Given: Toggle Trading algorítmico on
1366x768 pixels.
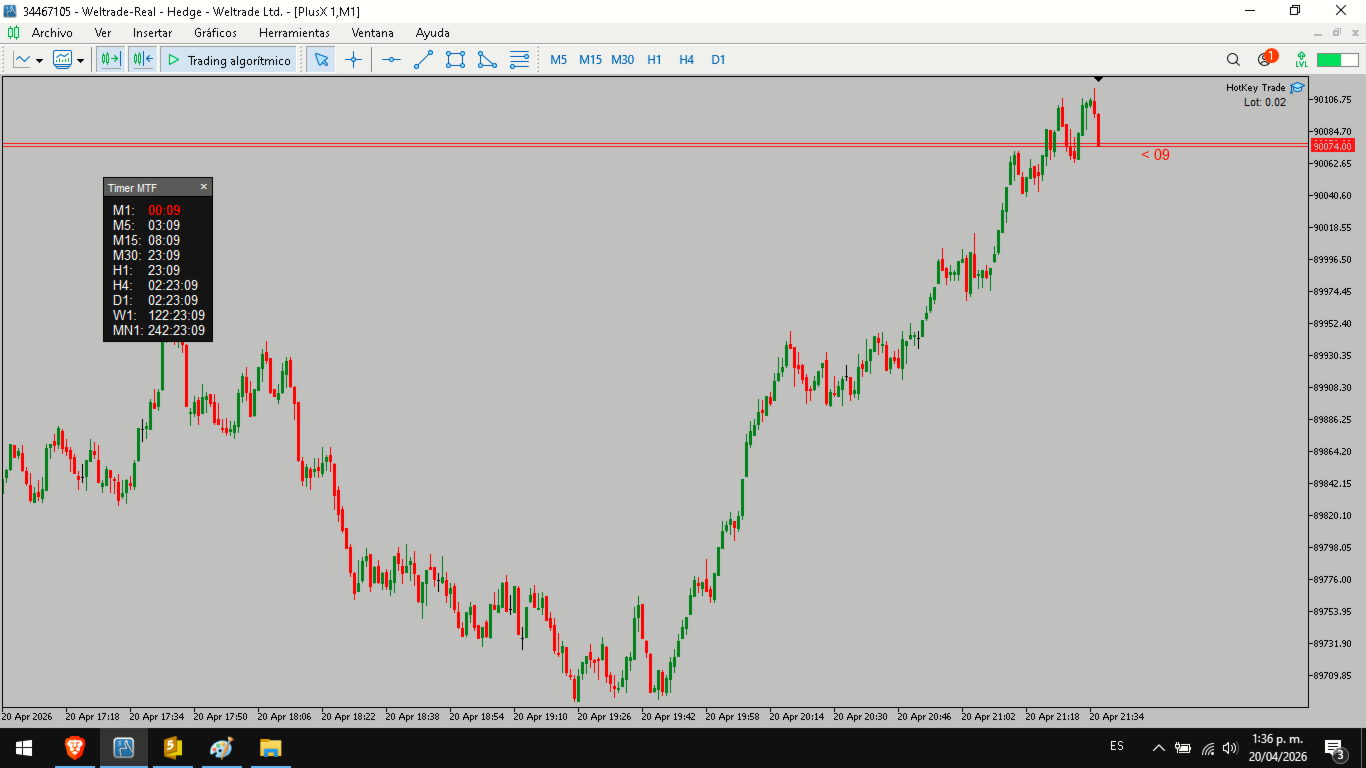Looking at the screenshot, I should click(229, 60).
